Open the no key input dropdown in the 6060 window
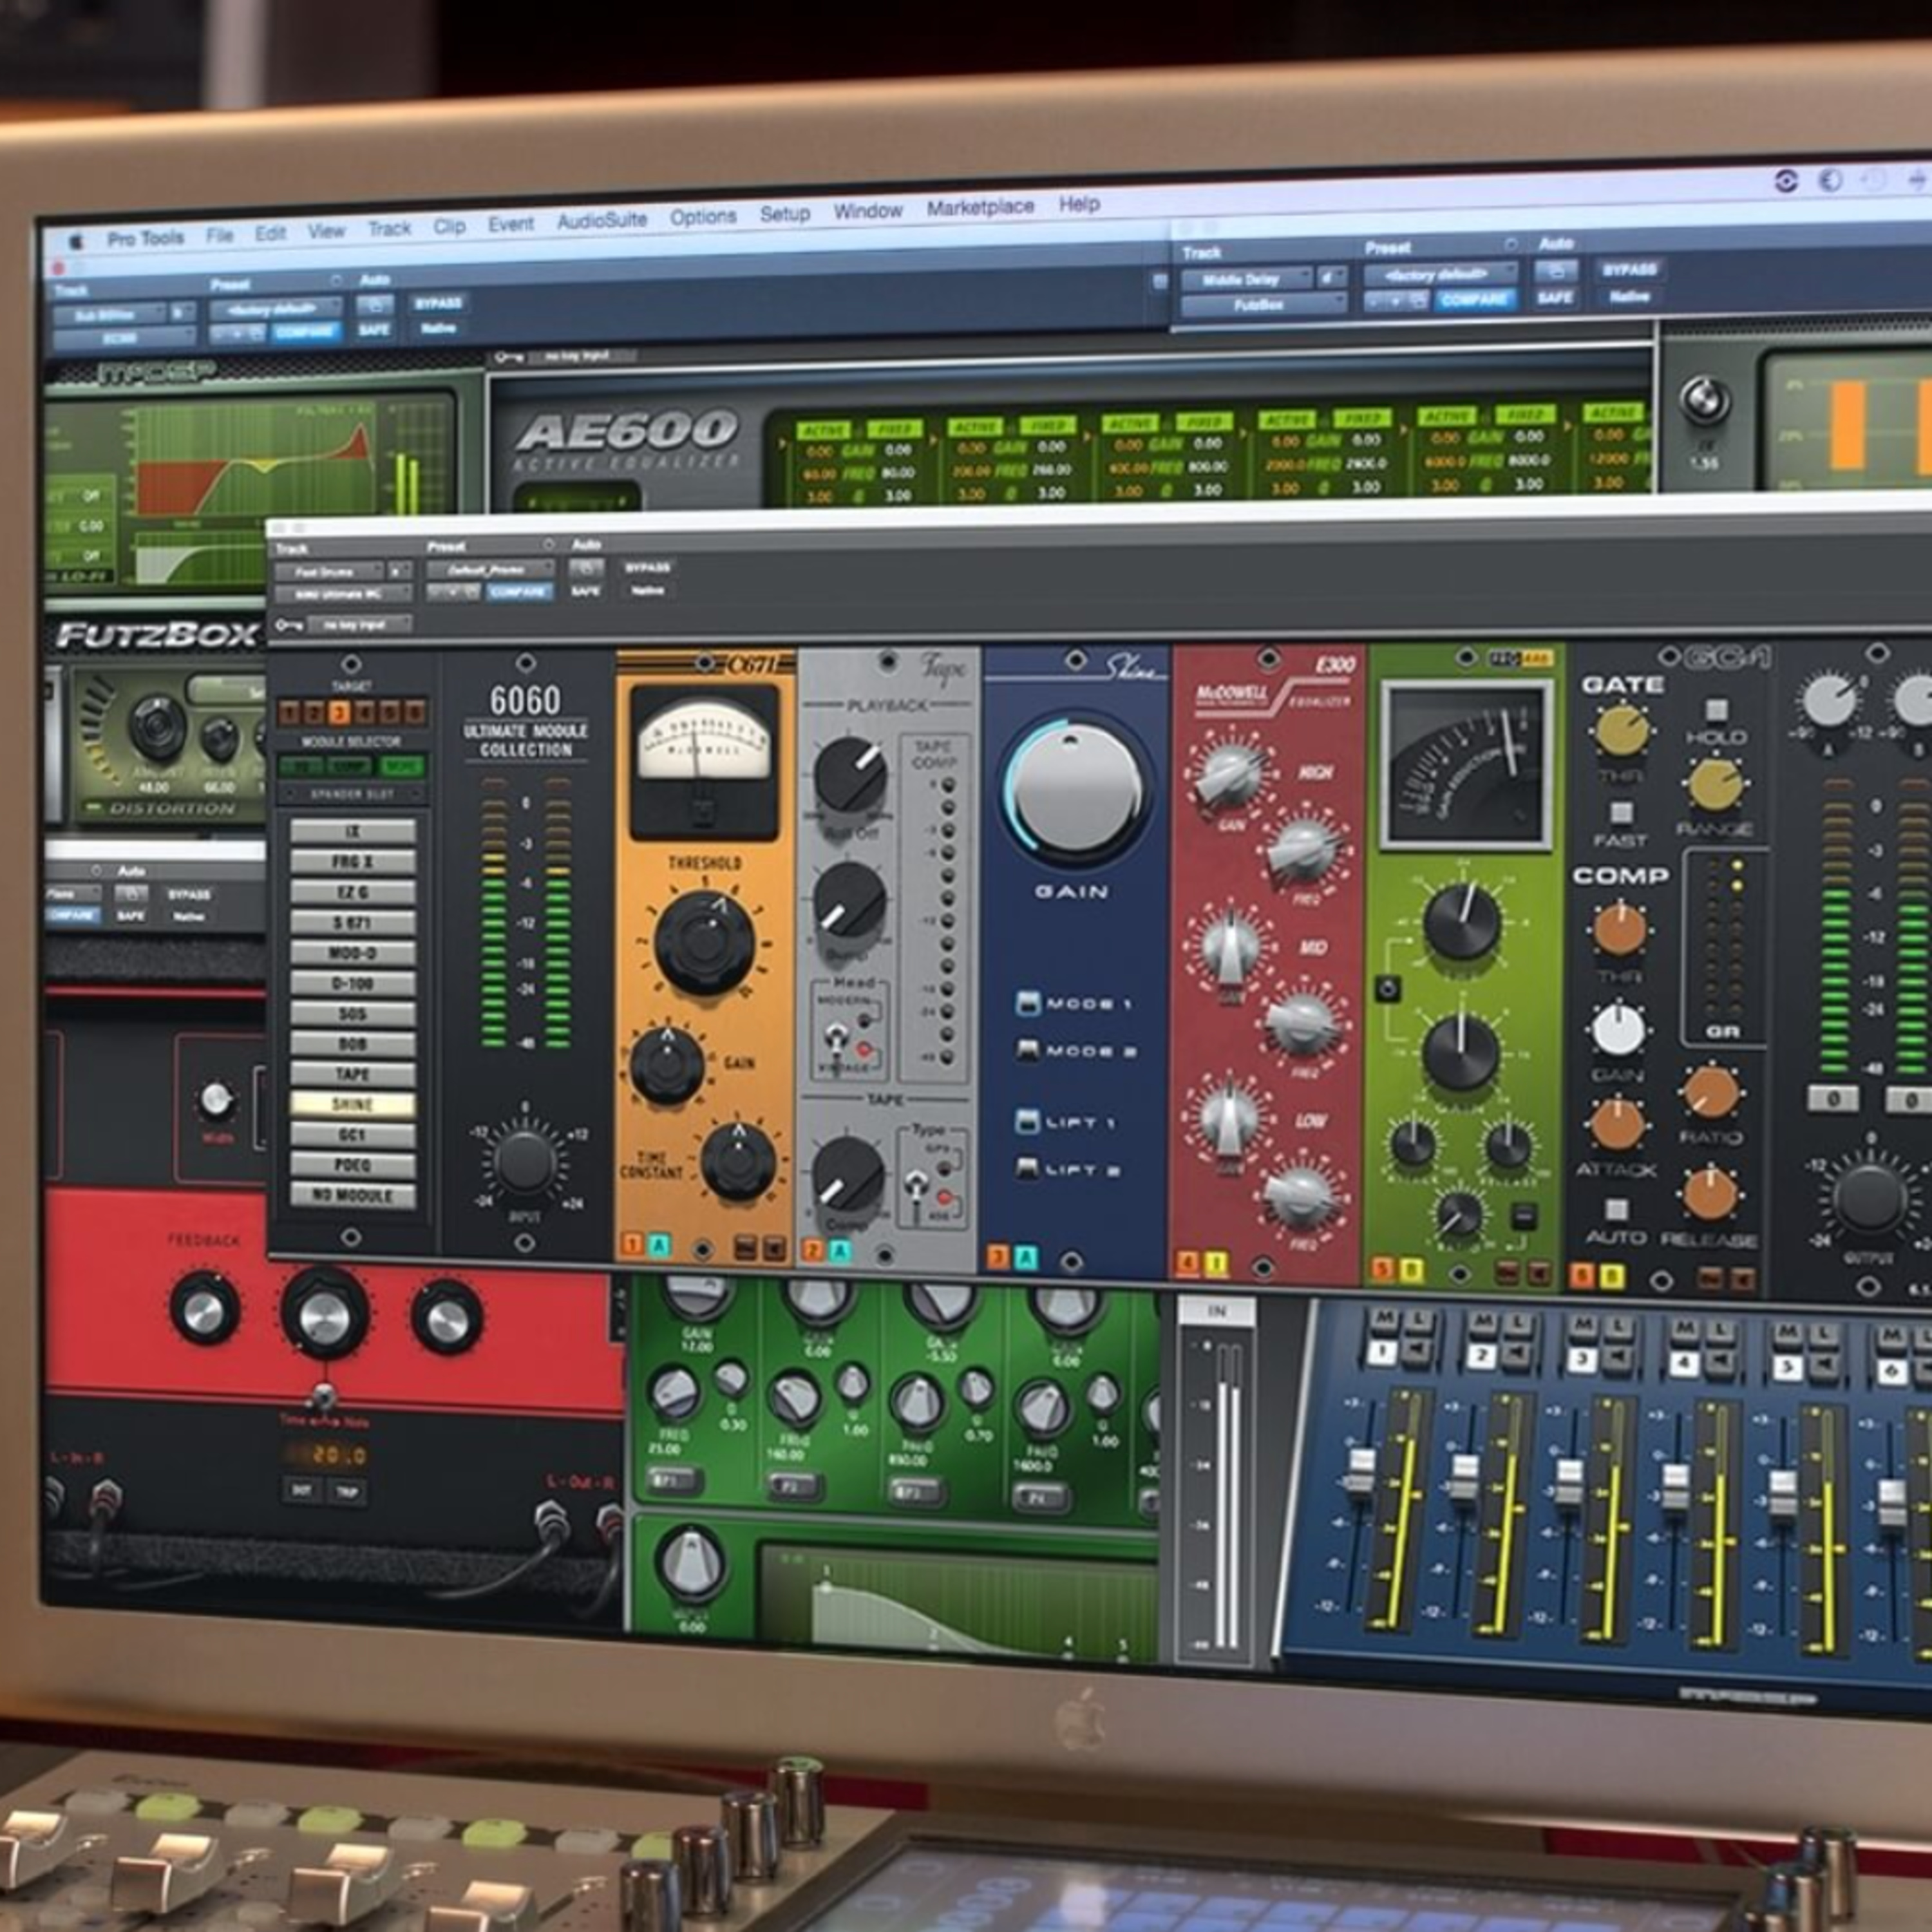1932x1932 pixels. coord(359,624)
